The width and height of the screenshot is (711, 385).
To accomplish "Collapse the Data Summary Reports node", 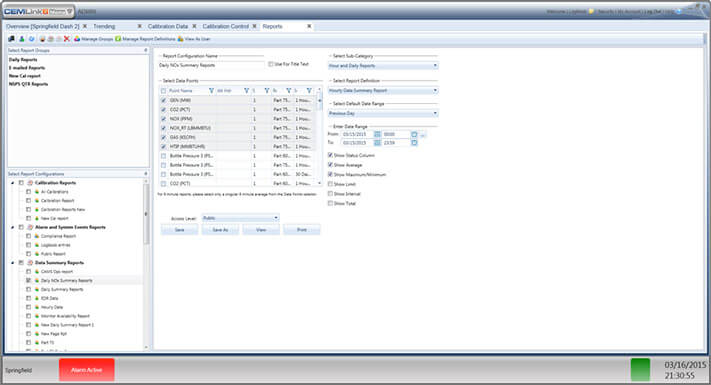I will (x=13, y=263).
